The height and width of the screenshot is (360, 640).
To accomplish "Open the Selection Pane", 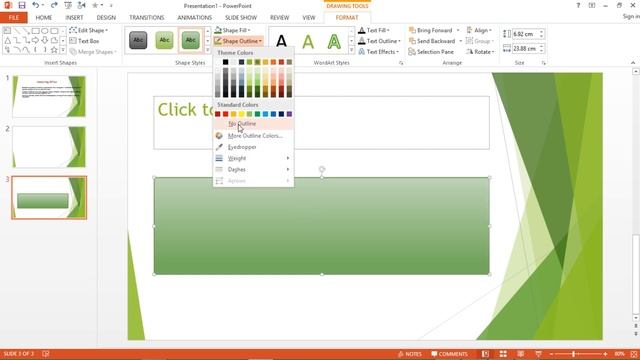I will [431, 52].
